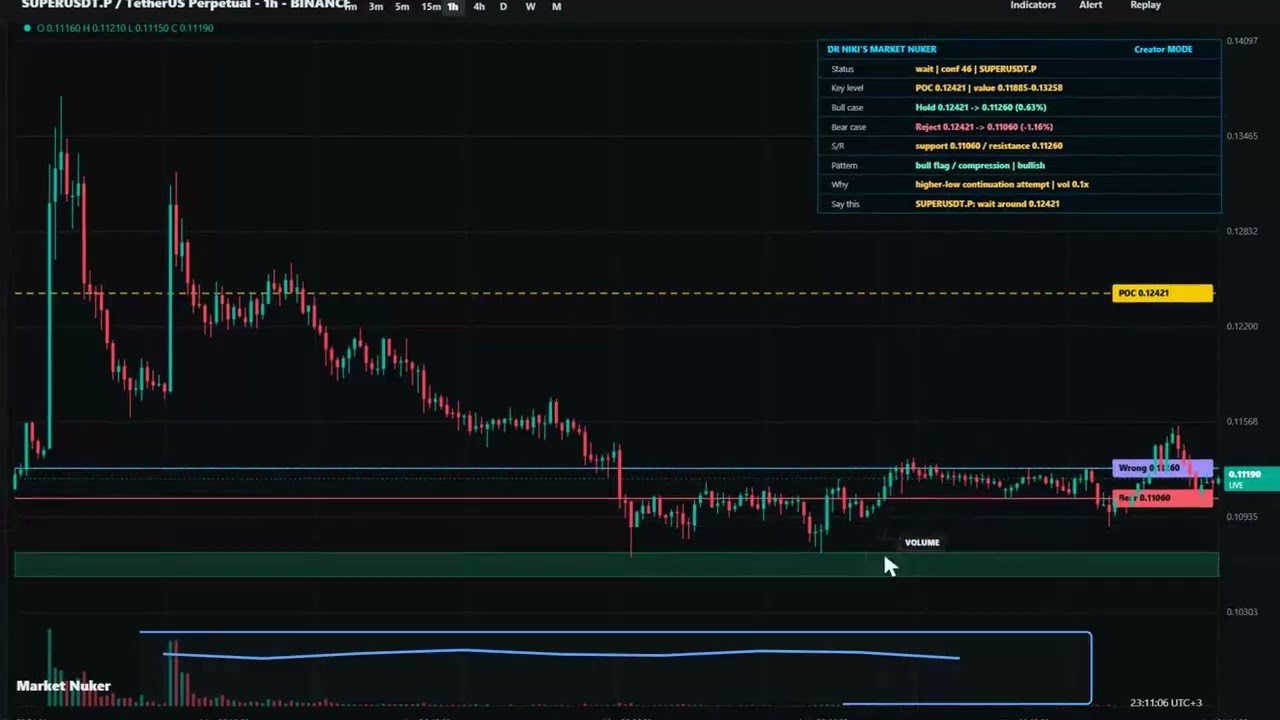Click the Status row value 'wait | conf 46'
Image resolution: width=1280 pixels, height=720 pixels.
pos(976,69)
